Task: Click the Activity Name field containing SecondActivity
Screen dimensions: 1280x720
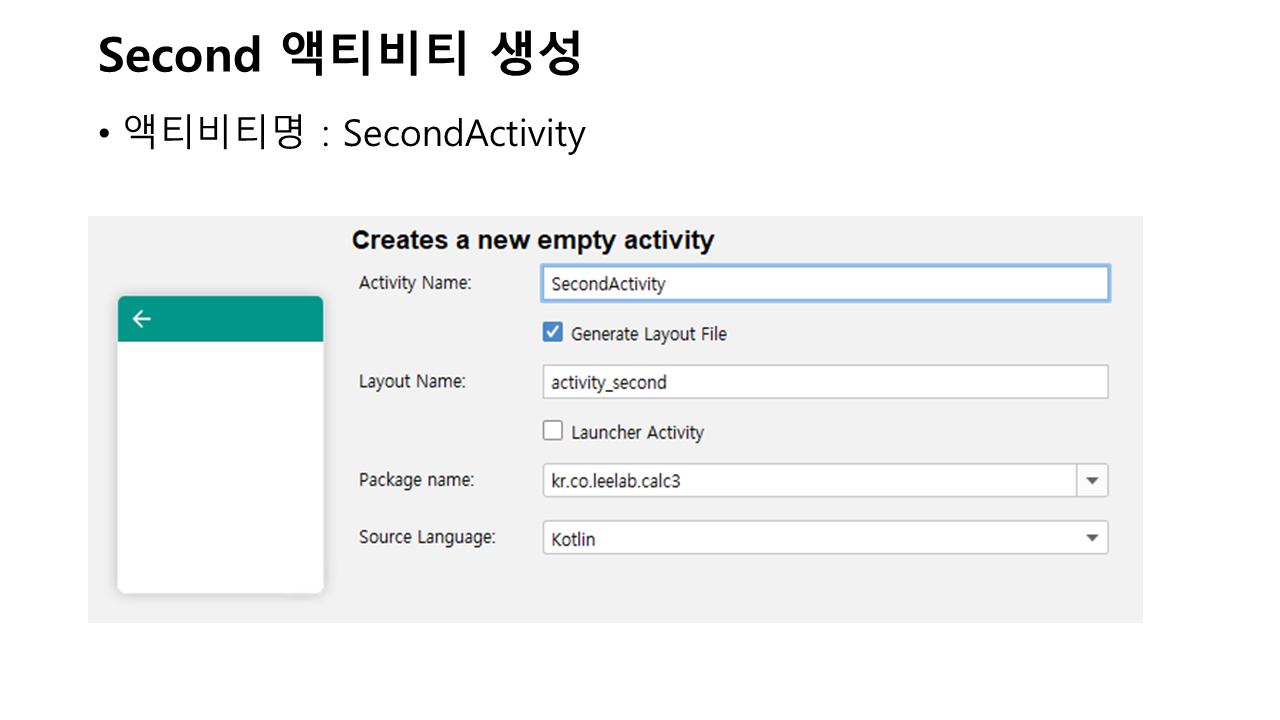Action: coord(824,284)
